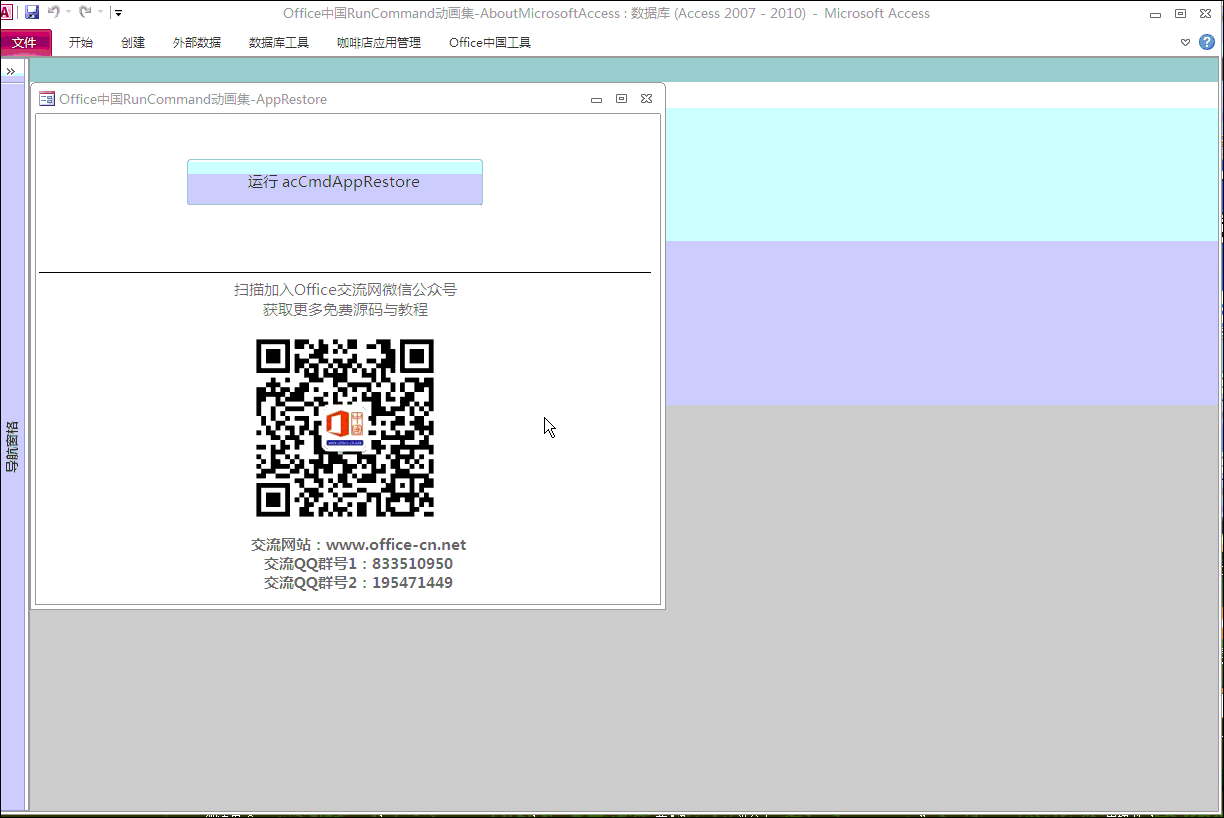Click the WeChat QR code image

coord(345,428)
